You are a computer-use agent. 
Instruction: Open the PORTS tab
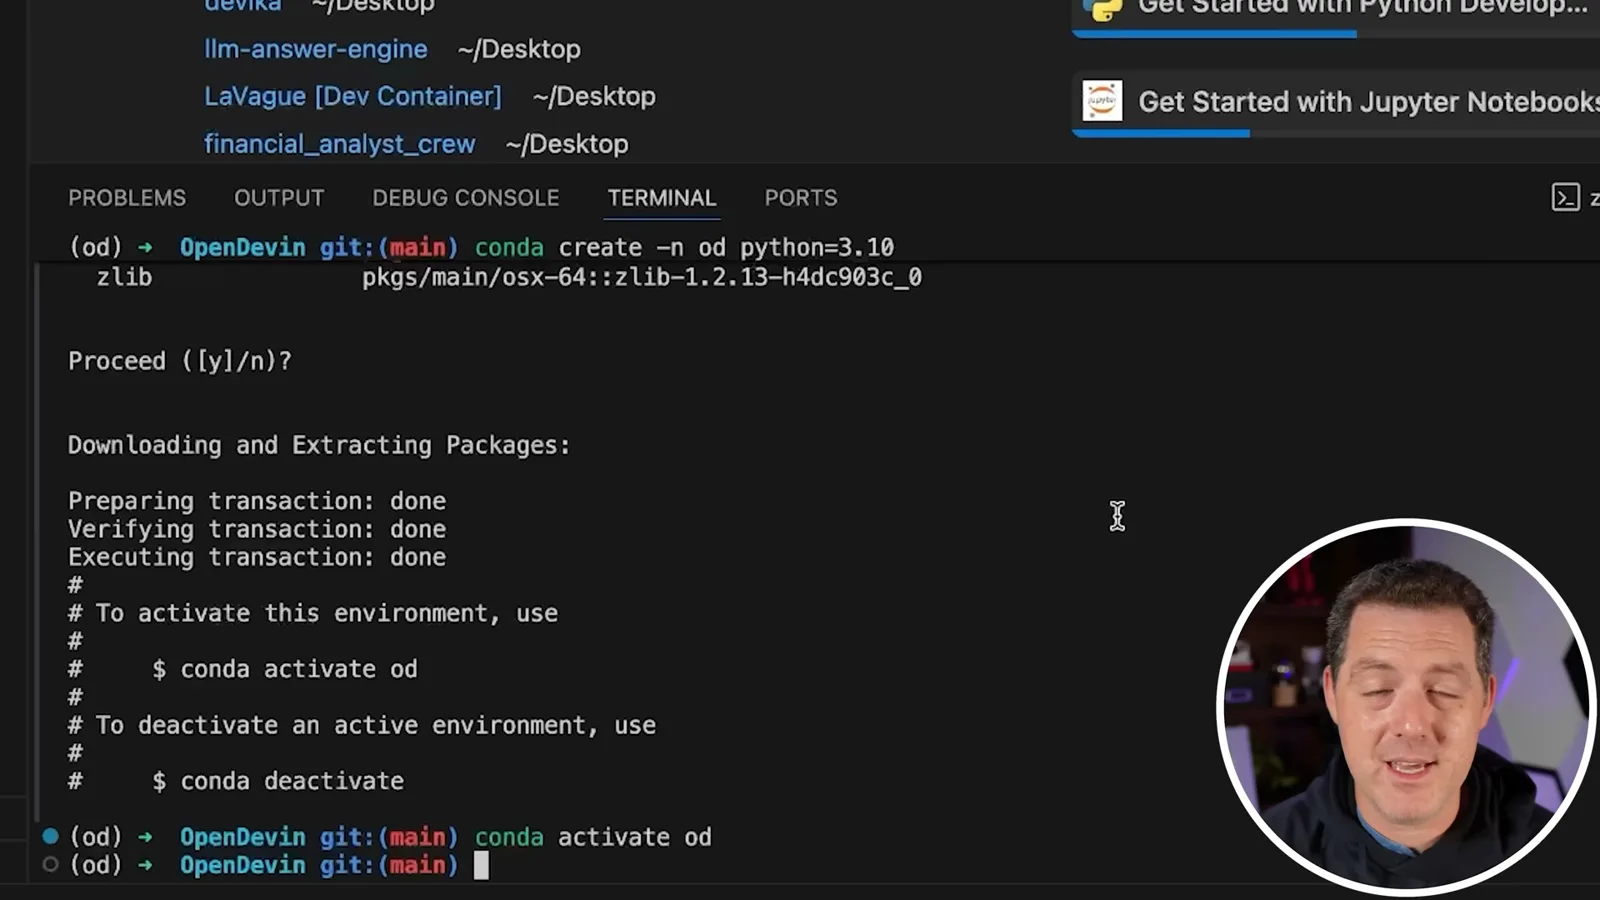click(801, 198)
